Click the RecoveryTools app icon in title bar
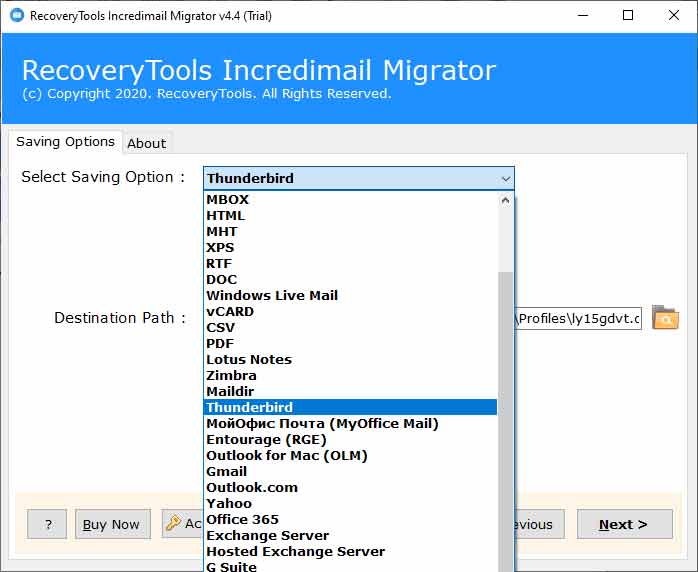Screen dimensions: 698x572 point(17,16)
